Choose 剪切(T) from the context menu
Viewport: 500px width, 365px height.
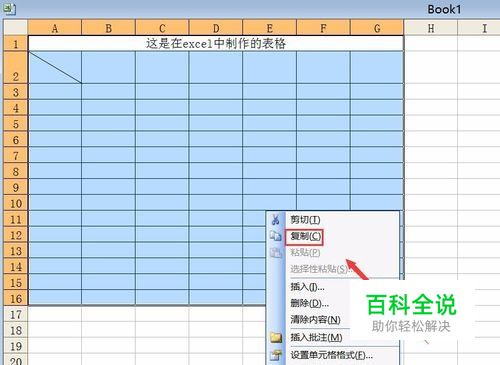coord(305,220)
